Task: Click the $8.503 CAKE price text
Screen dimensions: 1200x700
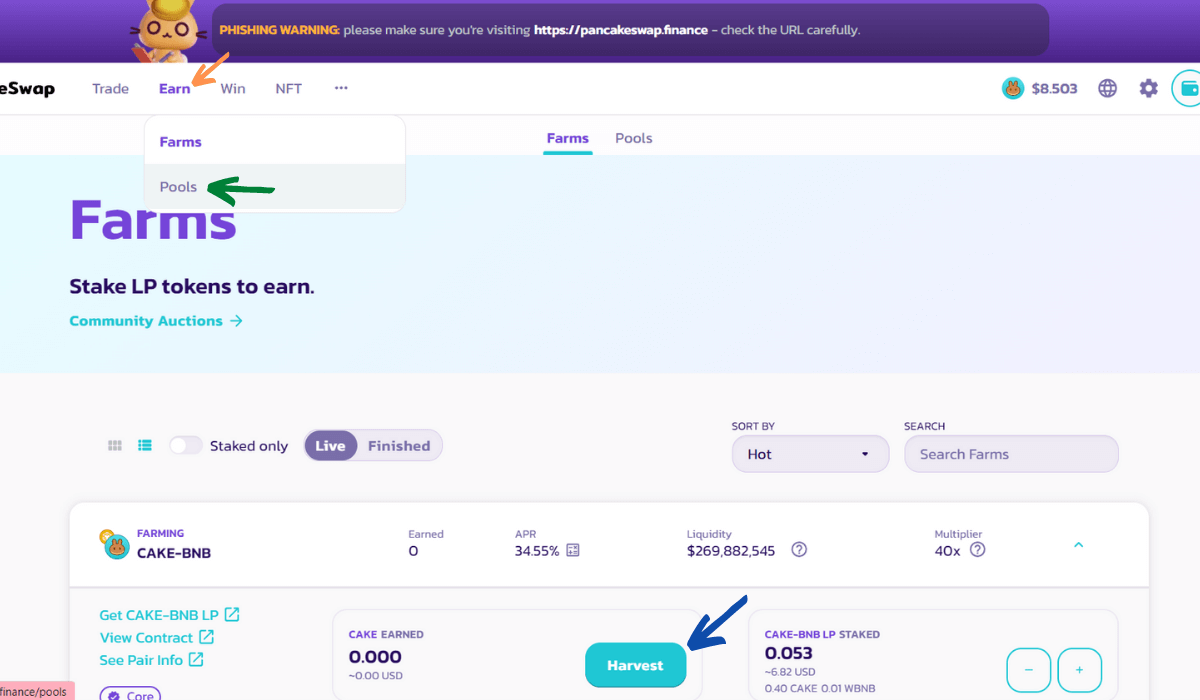Action: coord(1055,89)
